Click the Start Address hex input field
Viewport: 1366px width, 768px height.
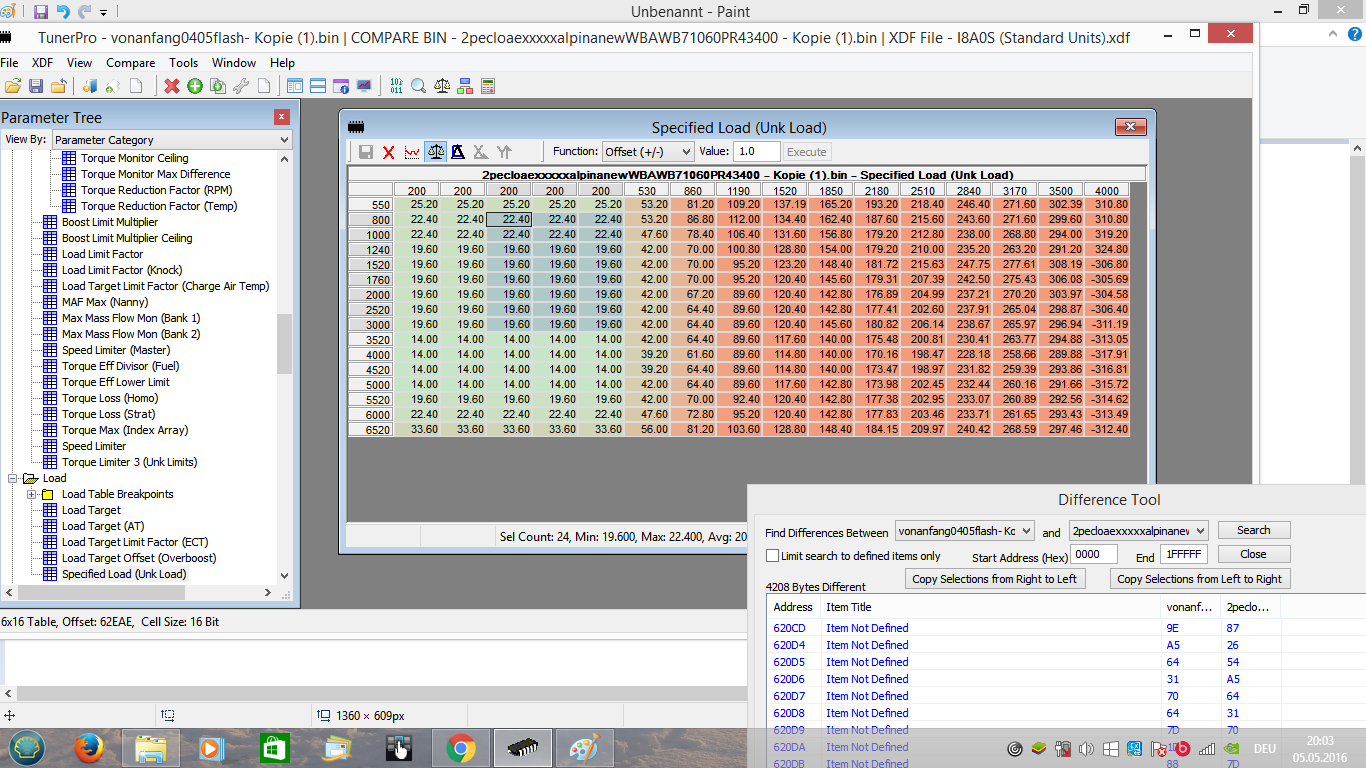pyautogui.click(x=1093, y=555)
